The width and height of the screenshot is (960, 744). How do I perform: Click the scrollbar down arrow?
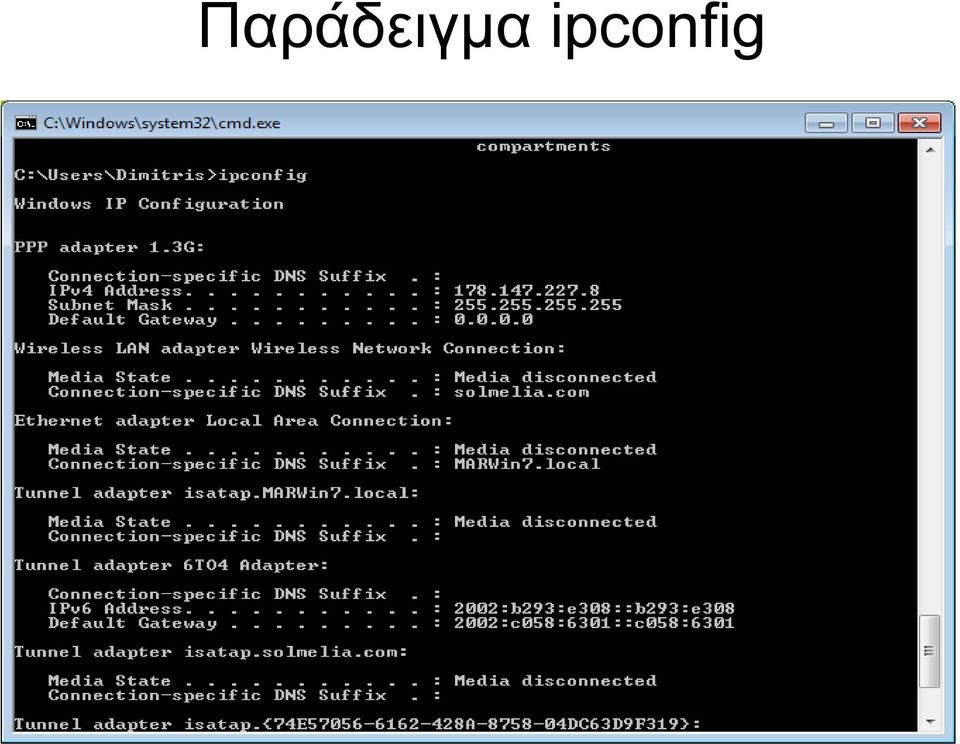coord(930,723)
